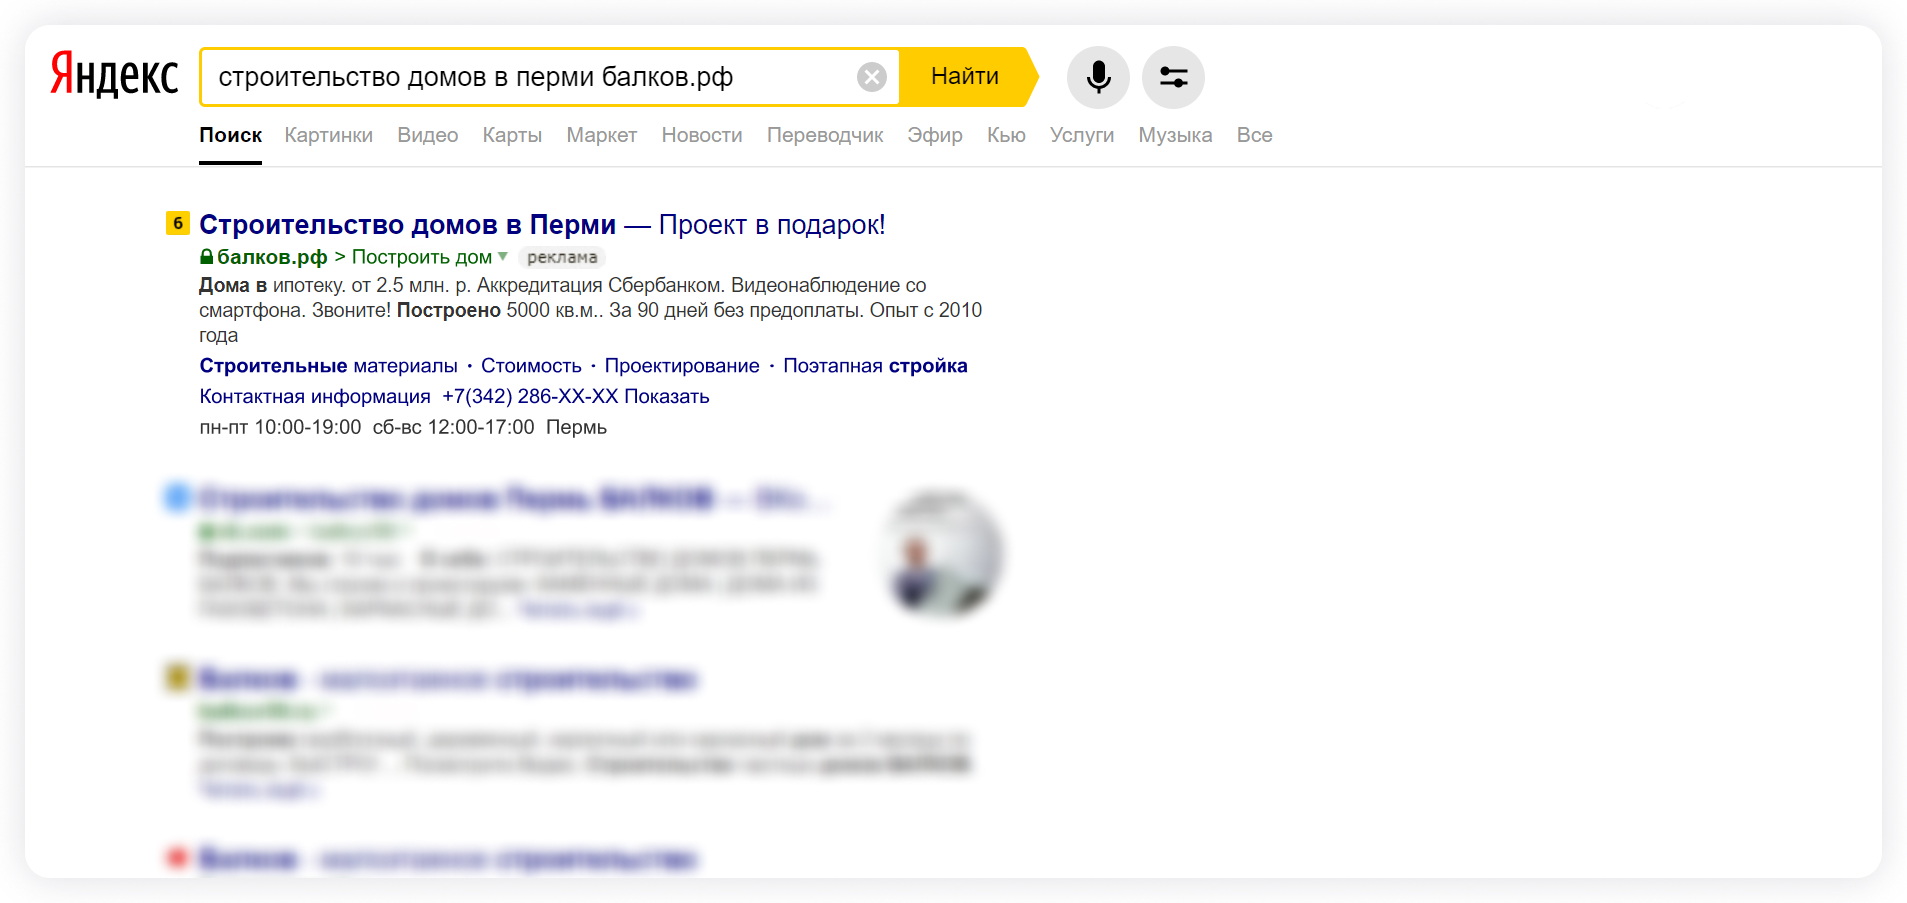Image resolution: width=1907 pixels, height=903 pixels.
Task: Open the Видео tab
Action: tap(427, 135)
